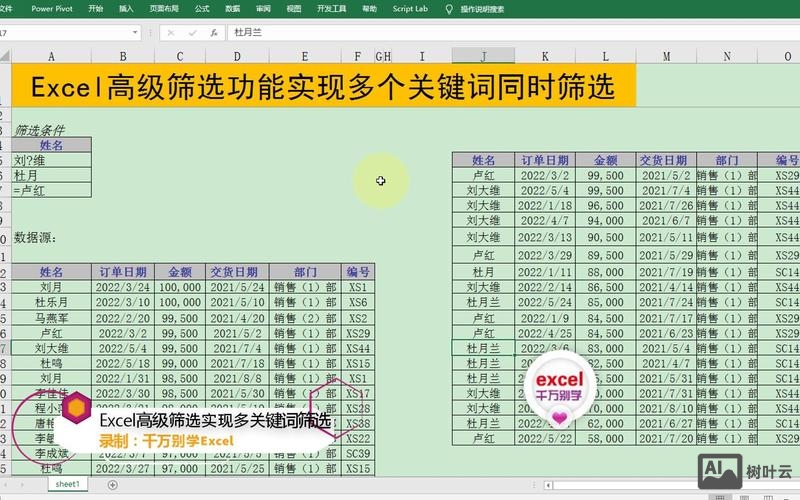Select the criteria cell 刘?维
800x500 pixels.
click(51, 160)
